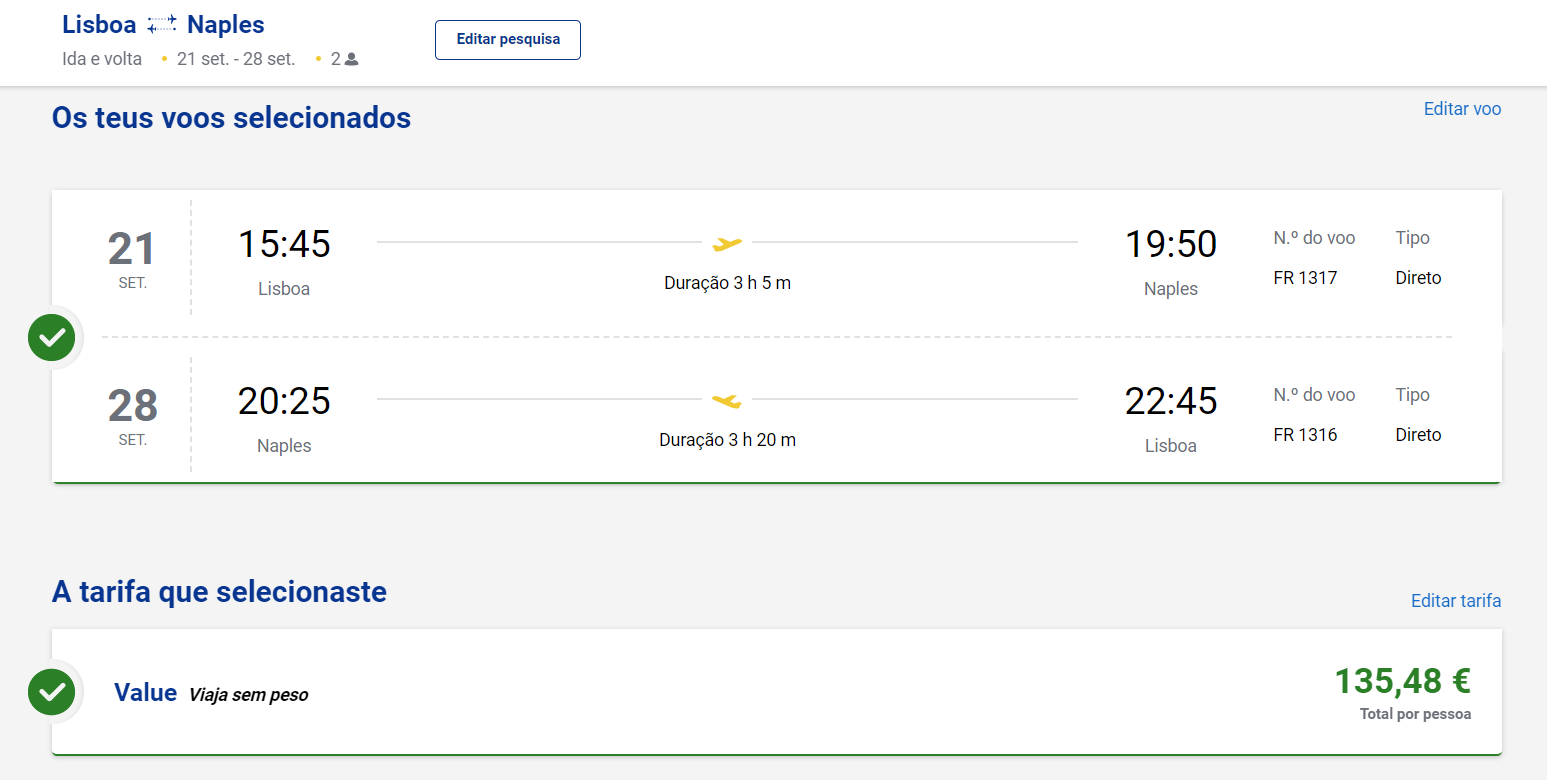The height and width of the screenshot is (780, 1547).
Task: Click the Value fare name
Action: [146, 692]
